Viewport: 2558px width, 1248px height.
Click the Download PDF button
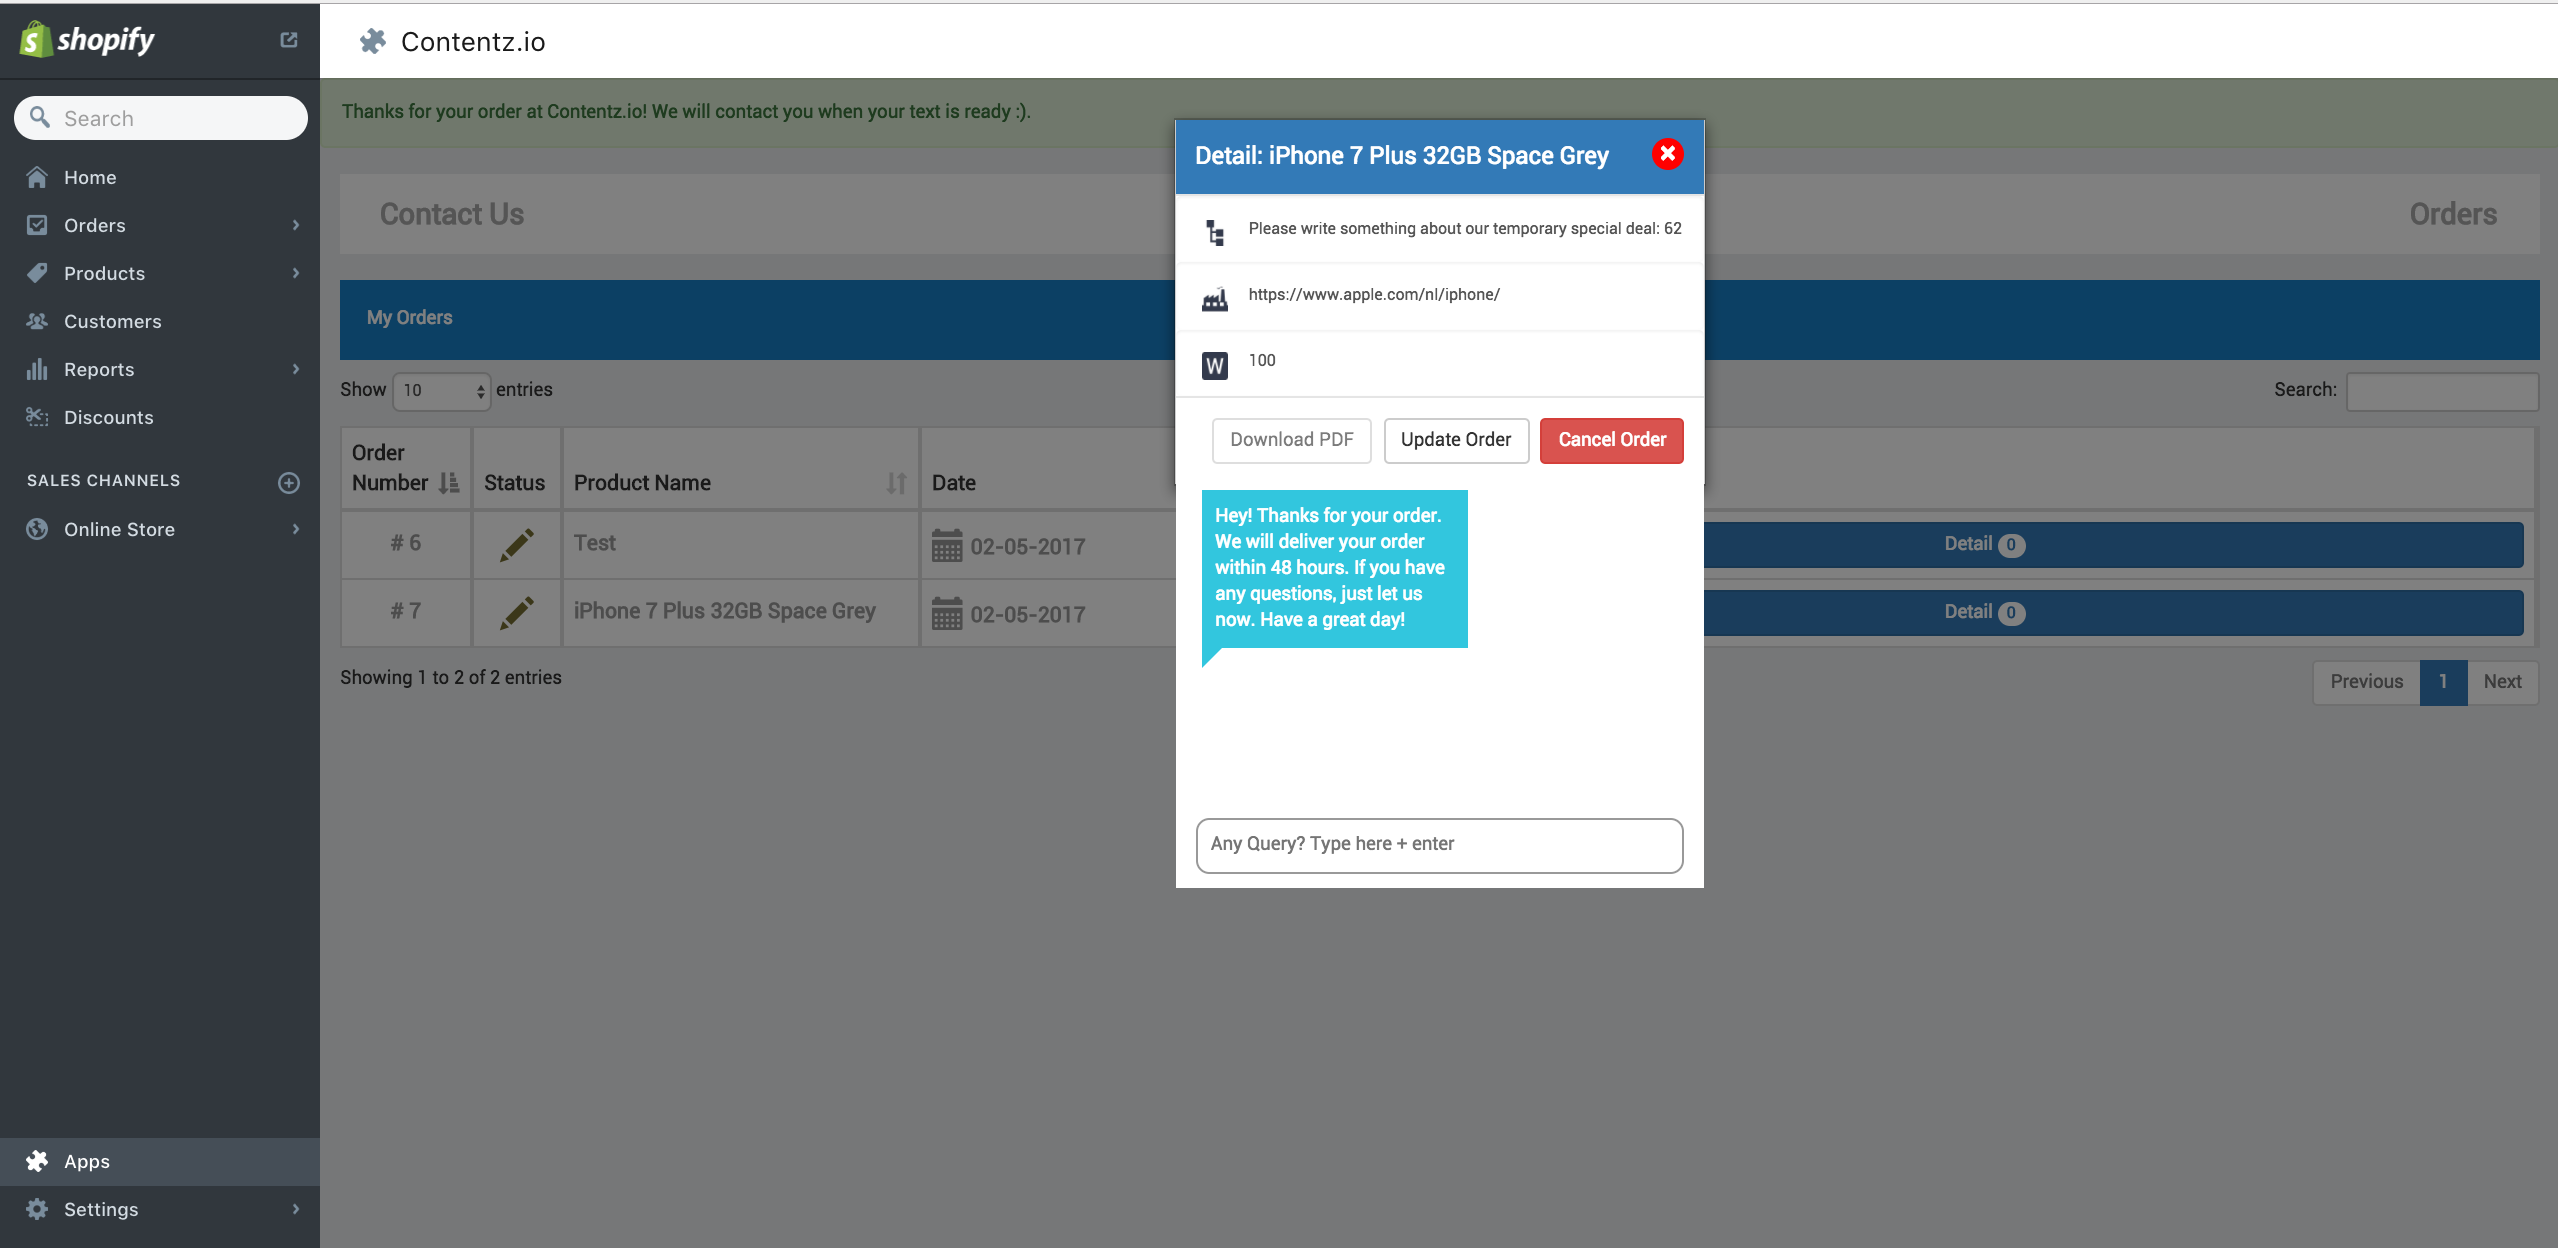pos(1291,440)
